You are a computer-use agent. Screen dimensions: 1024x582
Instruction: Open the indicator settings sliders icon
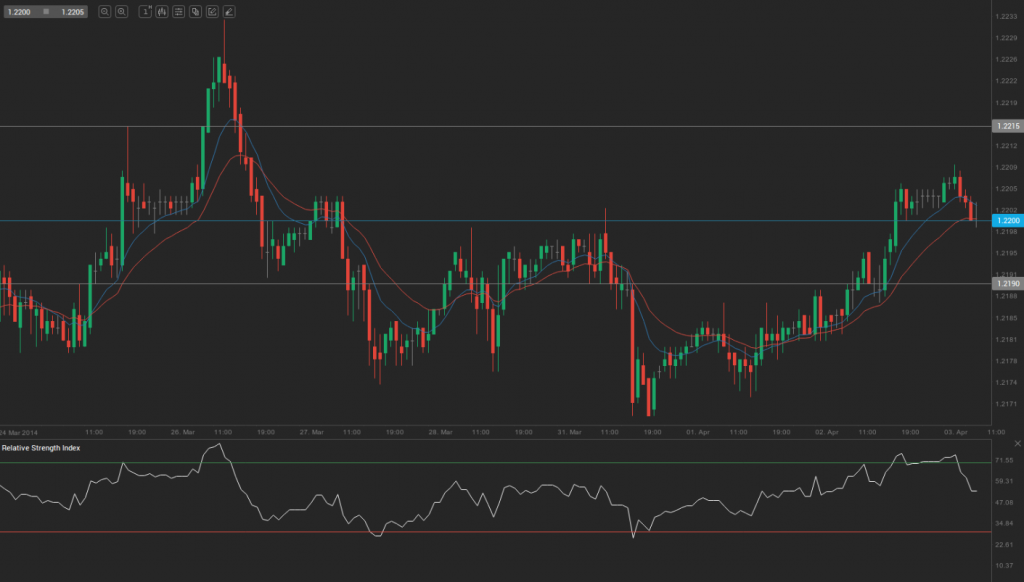pos(178,11)
